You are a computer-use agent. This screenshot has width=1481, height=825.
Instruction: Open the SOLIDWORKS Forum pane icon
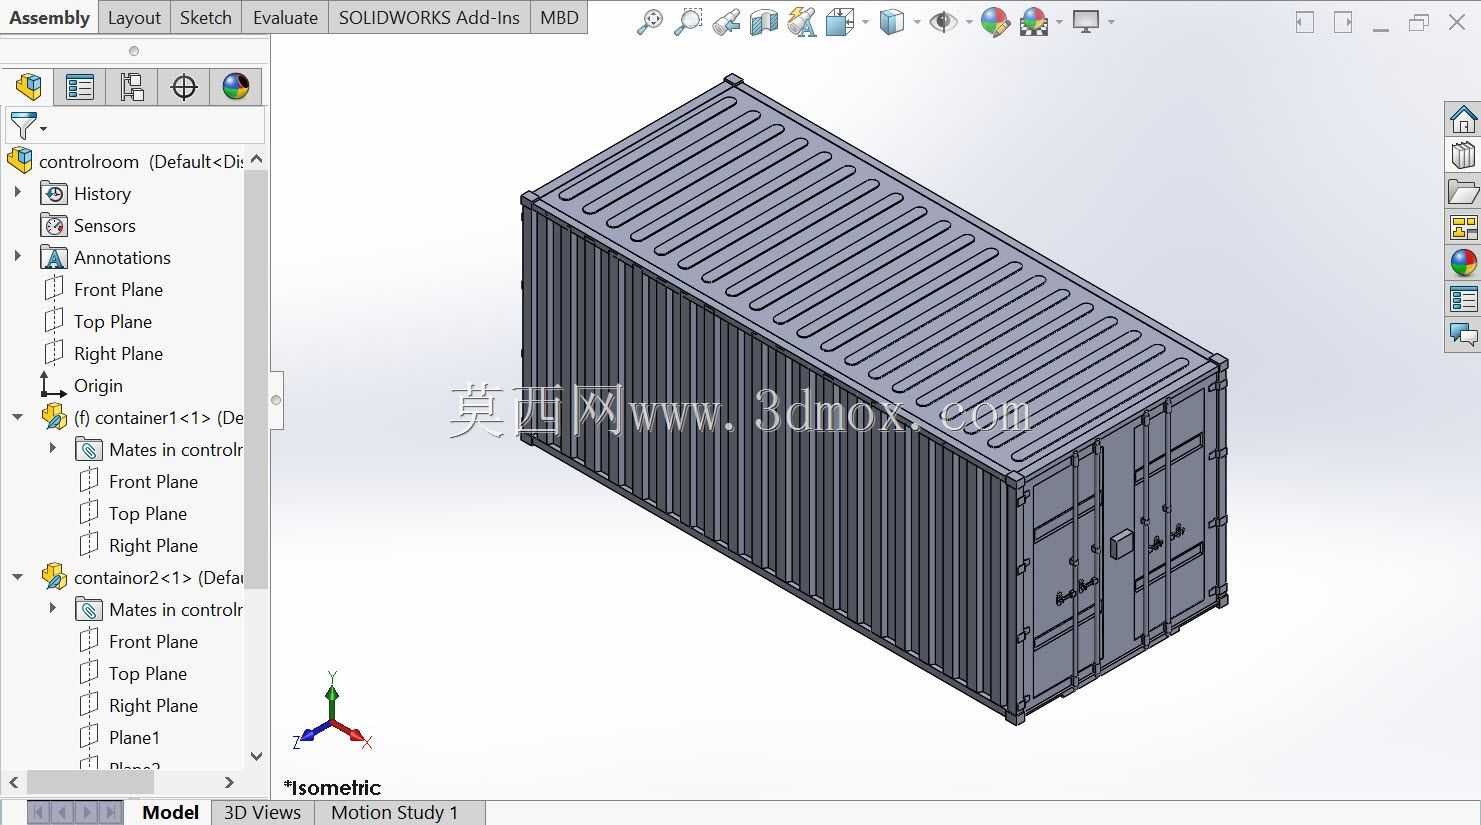(x=1463, y=334)
